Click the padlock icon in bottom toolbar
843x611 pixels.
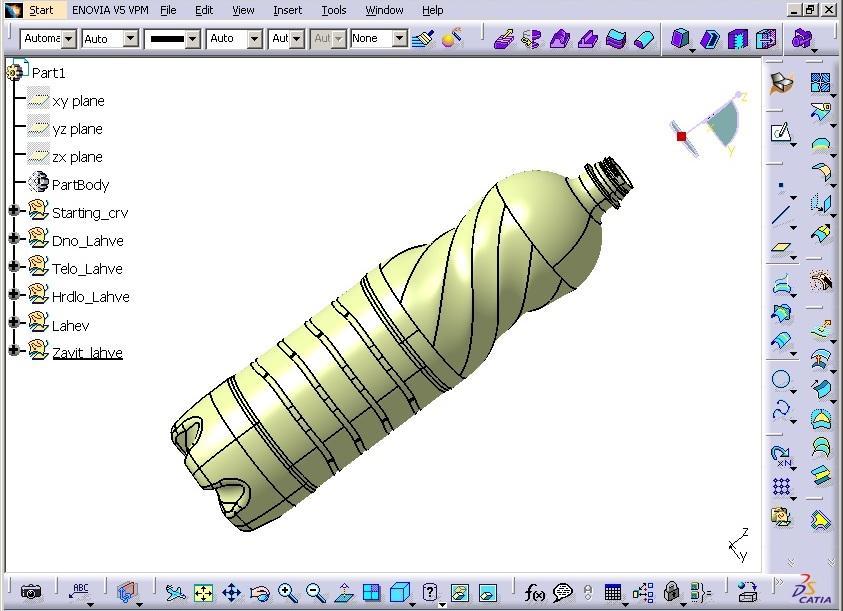pyautogui.click(x=671, y=592)
